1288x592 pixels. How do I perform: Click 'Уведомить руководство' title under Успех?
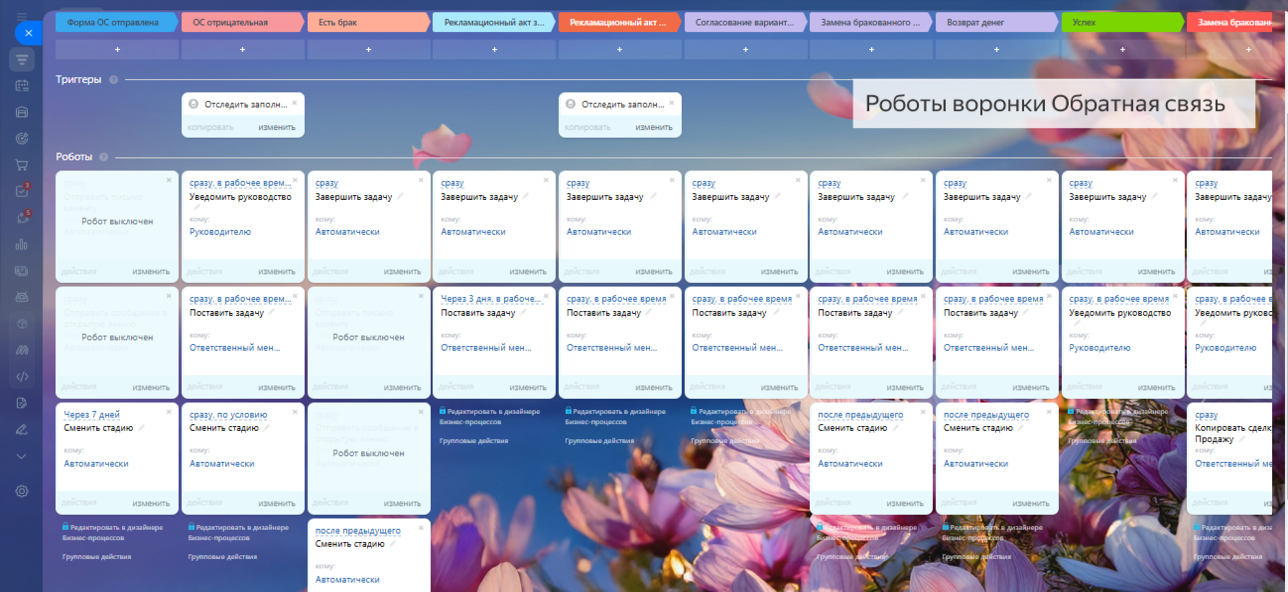point(1120,313)
